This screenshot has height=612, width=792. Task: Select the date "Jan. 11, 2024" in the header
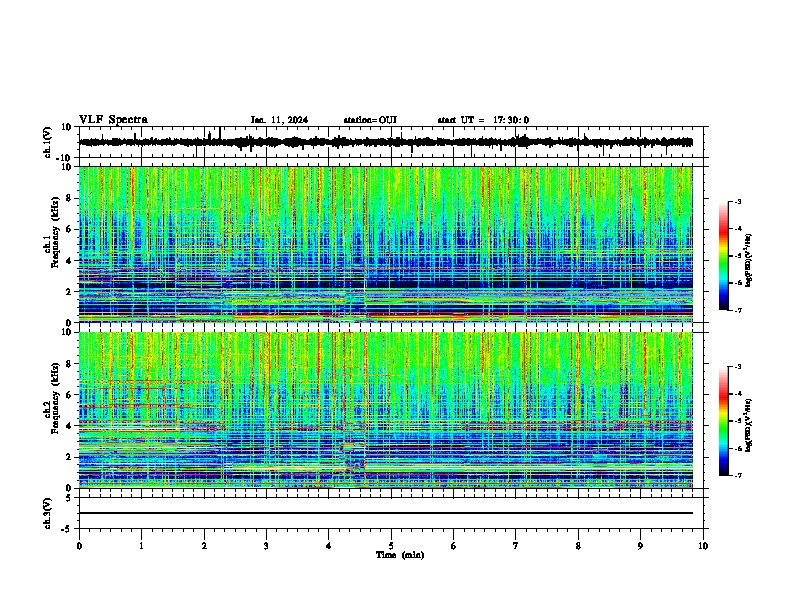click(279, 120)
